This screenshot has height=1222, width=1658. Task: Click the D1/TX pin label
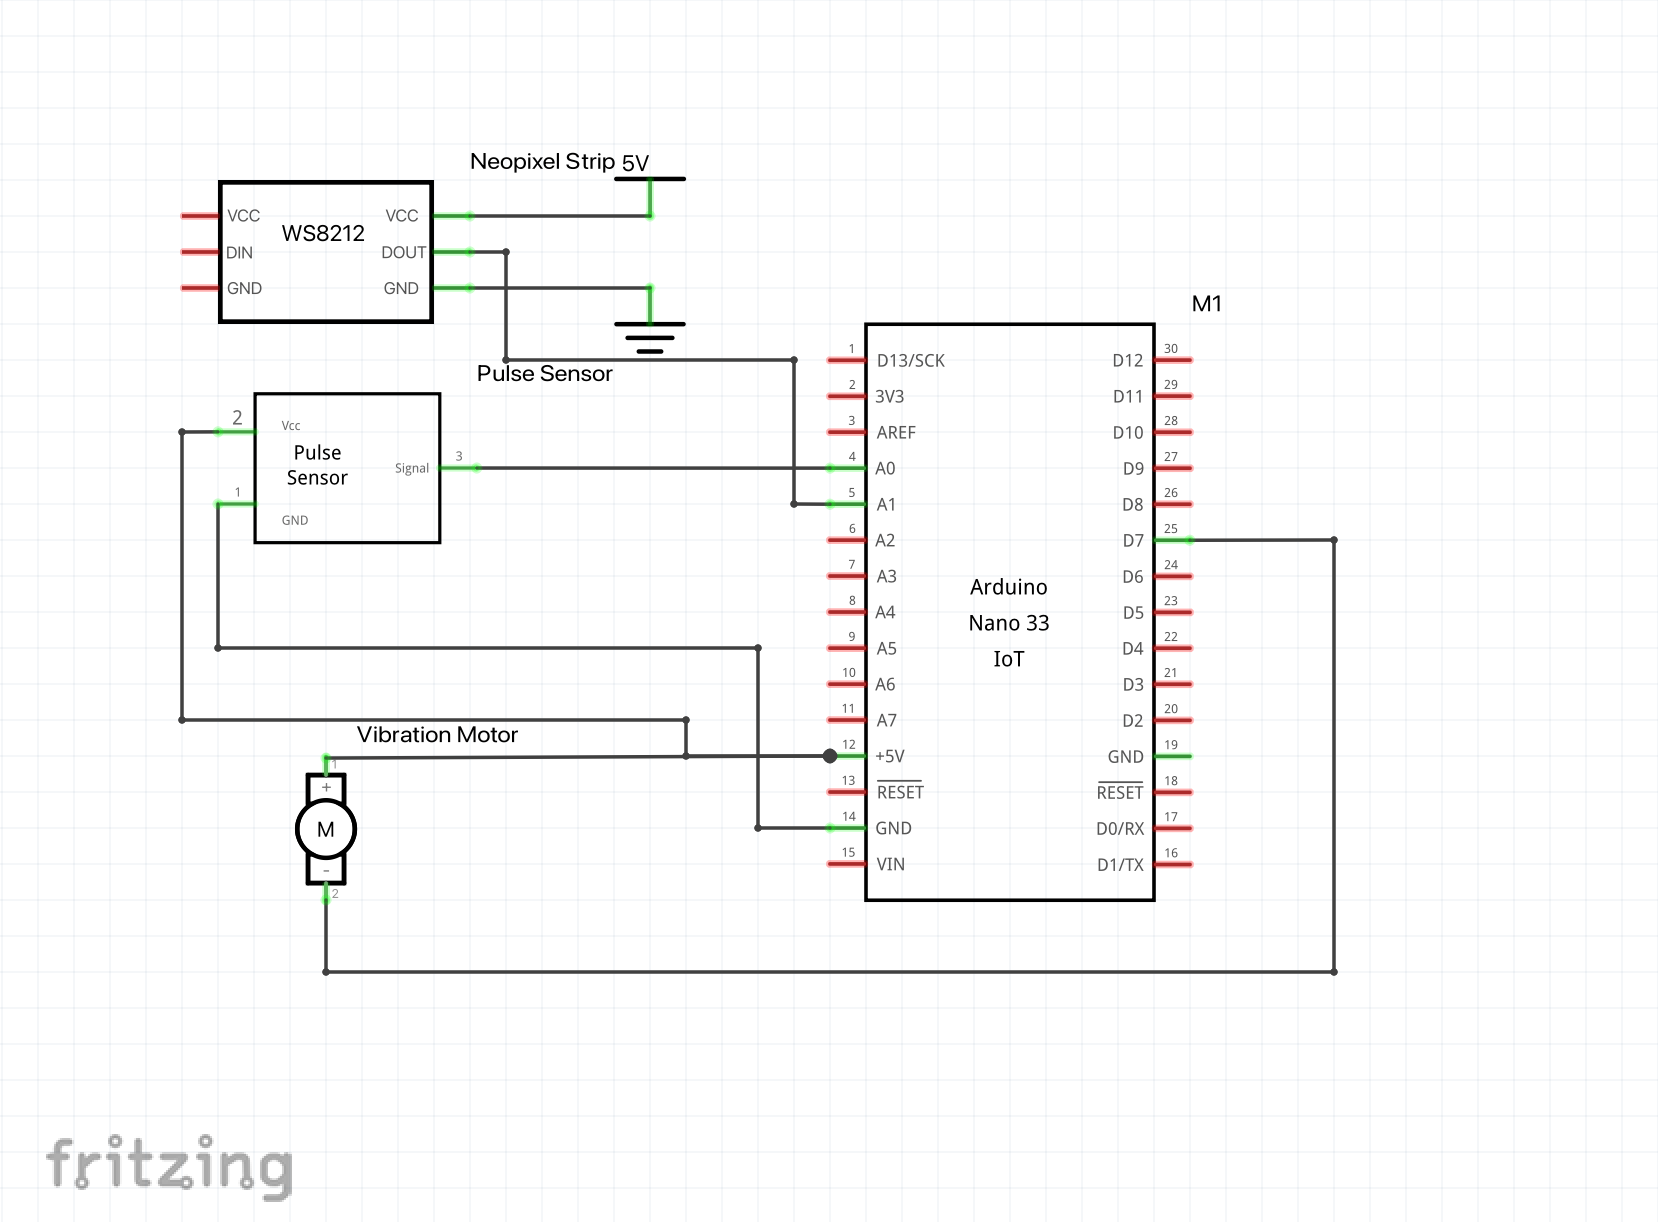[x=1120, y=864]
